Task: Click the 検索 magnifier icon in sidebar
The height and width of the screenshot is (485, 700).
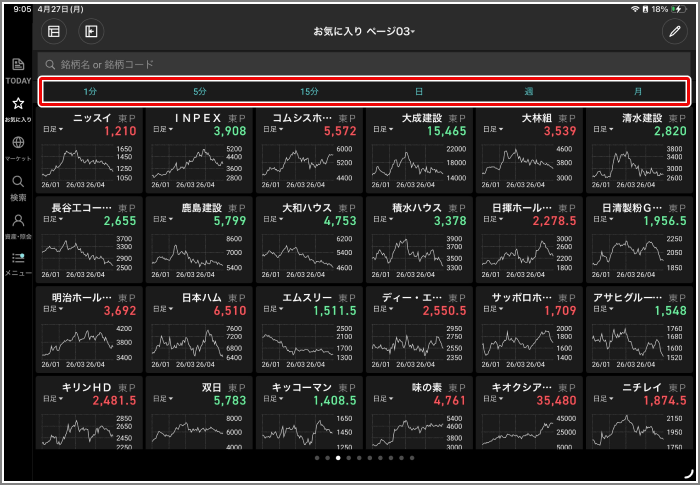Action: coord(18,186)
